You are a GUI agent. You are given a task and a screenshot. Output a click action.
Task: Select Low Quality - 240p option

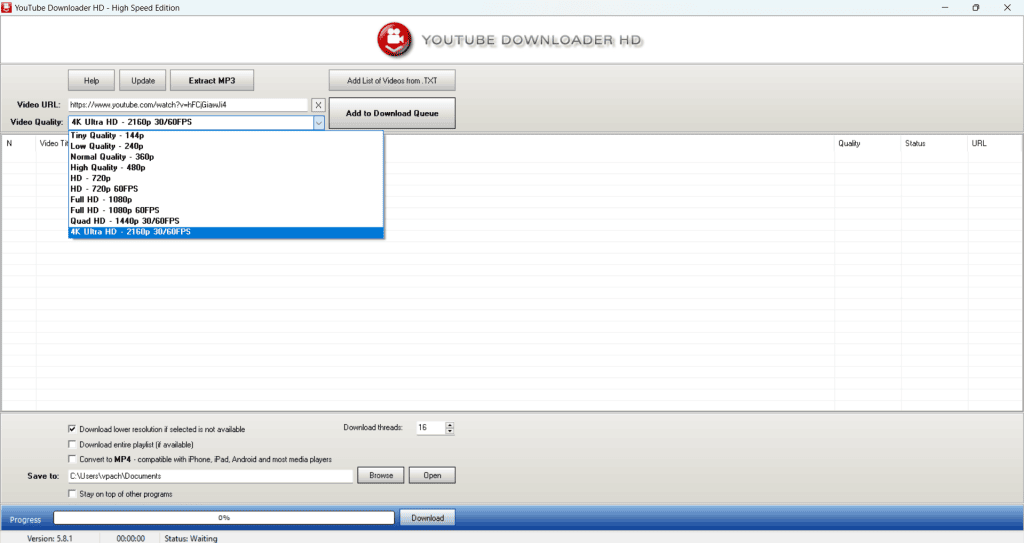[226, 146]
